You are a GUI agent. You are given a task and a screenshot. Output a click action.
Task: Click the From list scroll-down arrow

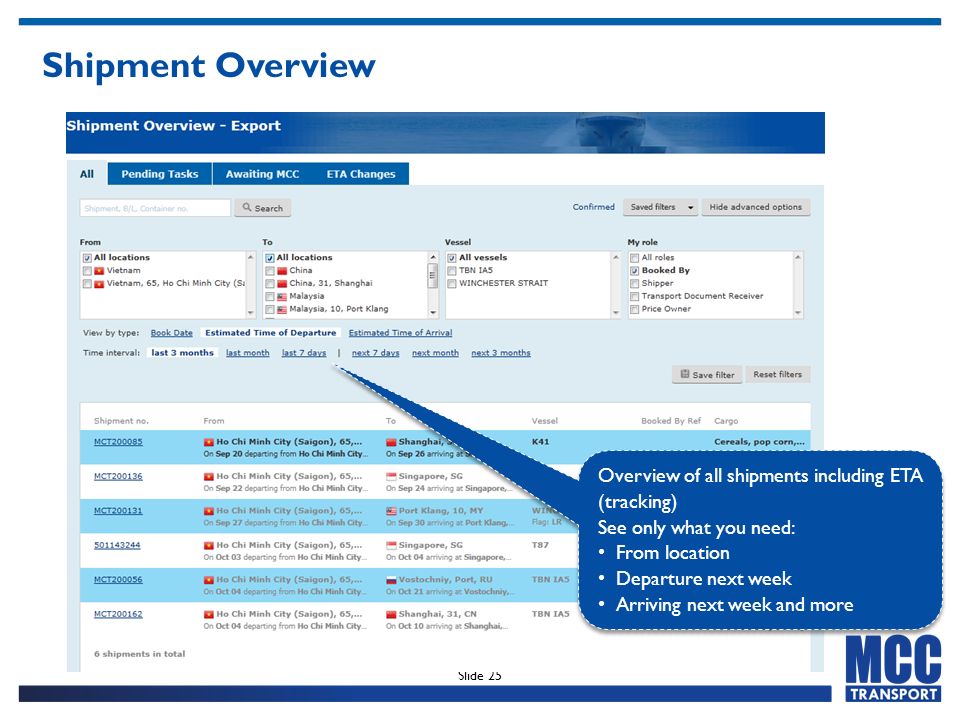(x=250, y=312)
